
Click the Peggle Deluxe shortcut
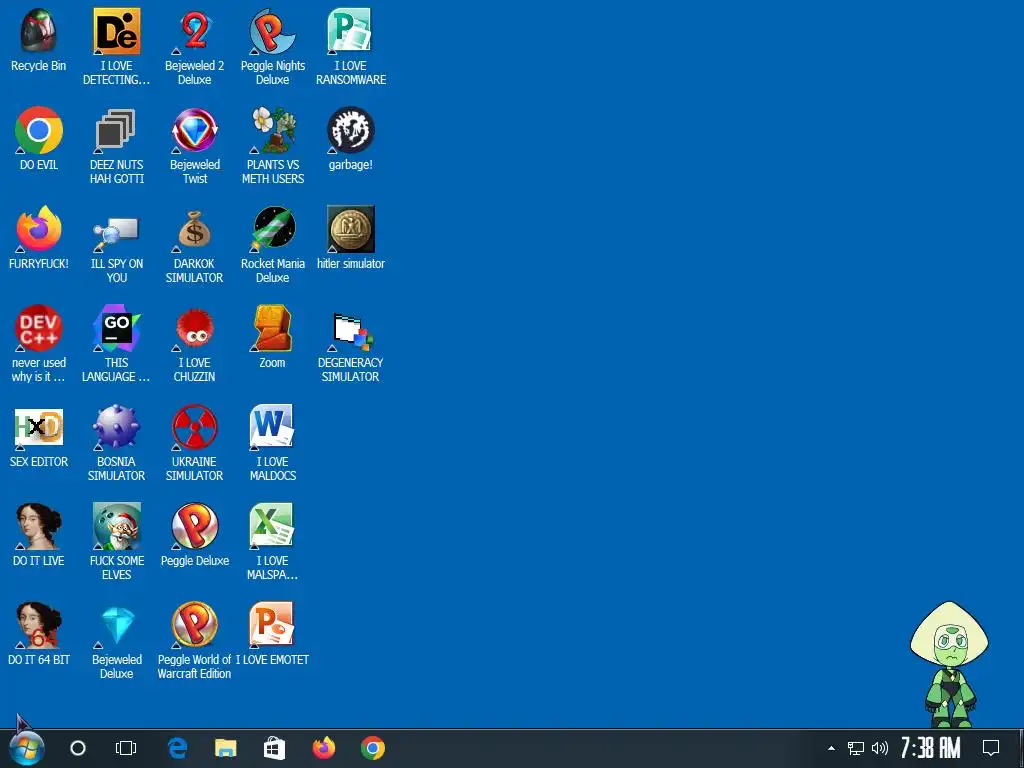195,526
